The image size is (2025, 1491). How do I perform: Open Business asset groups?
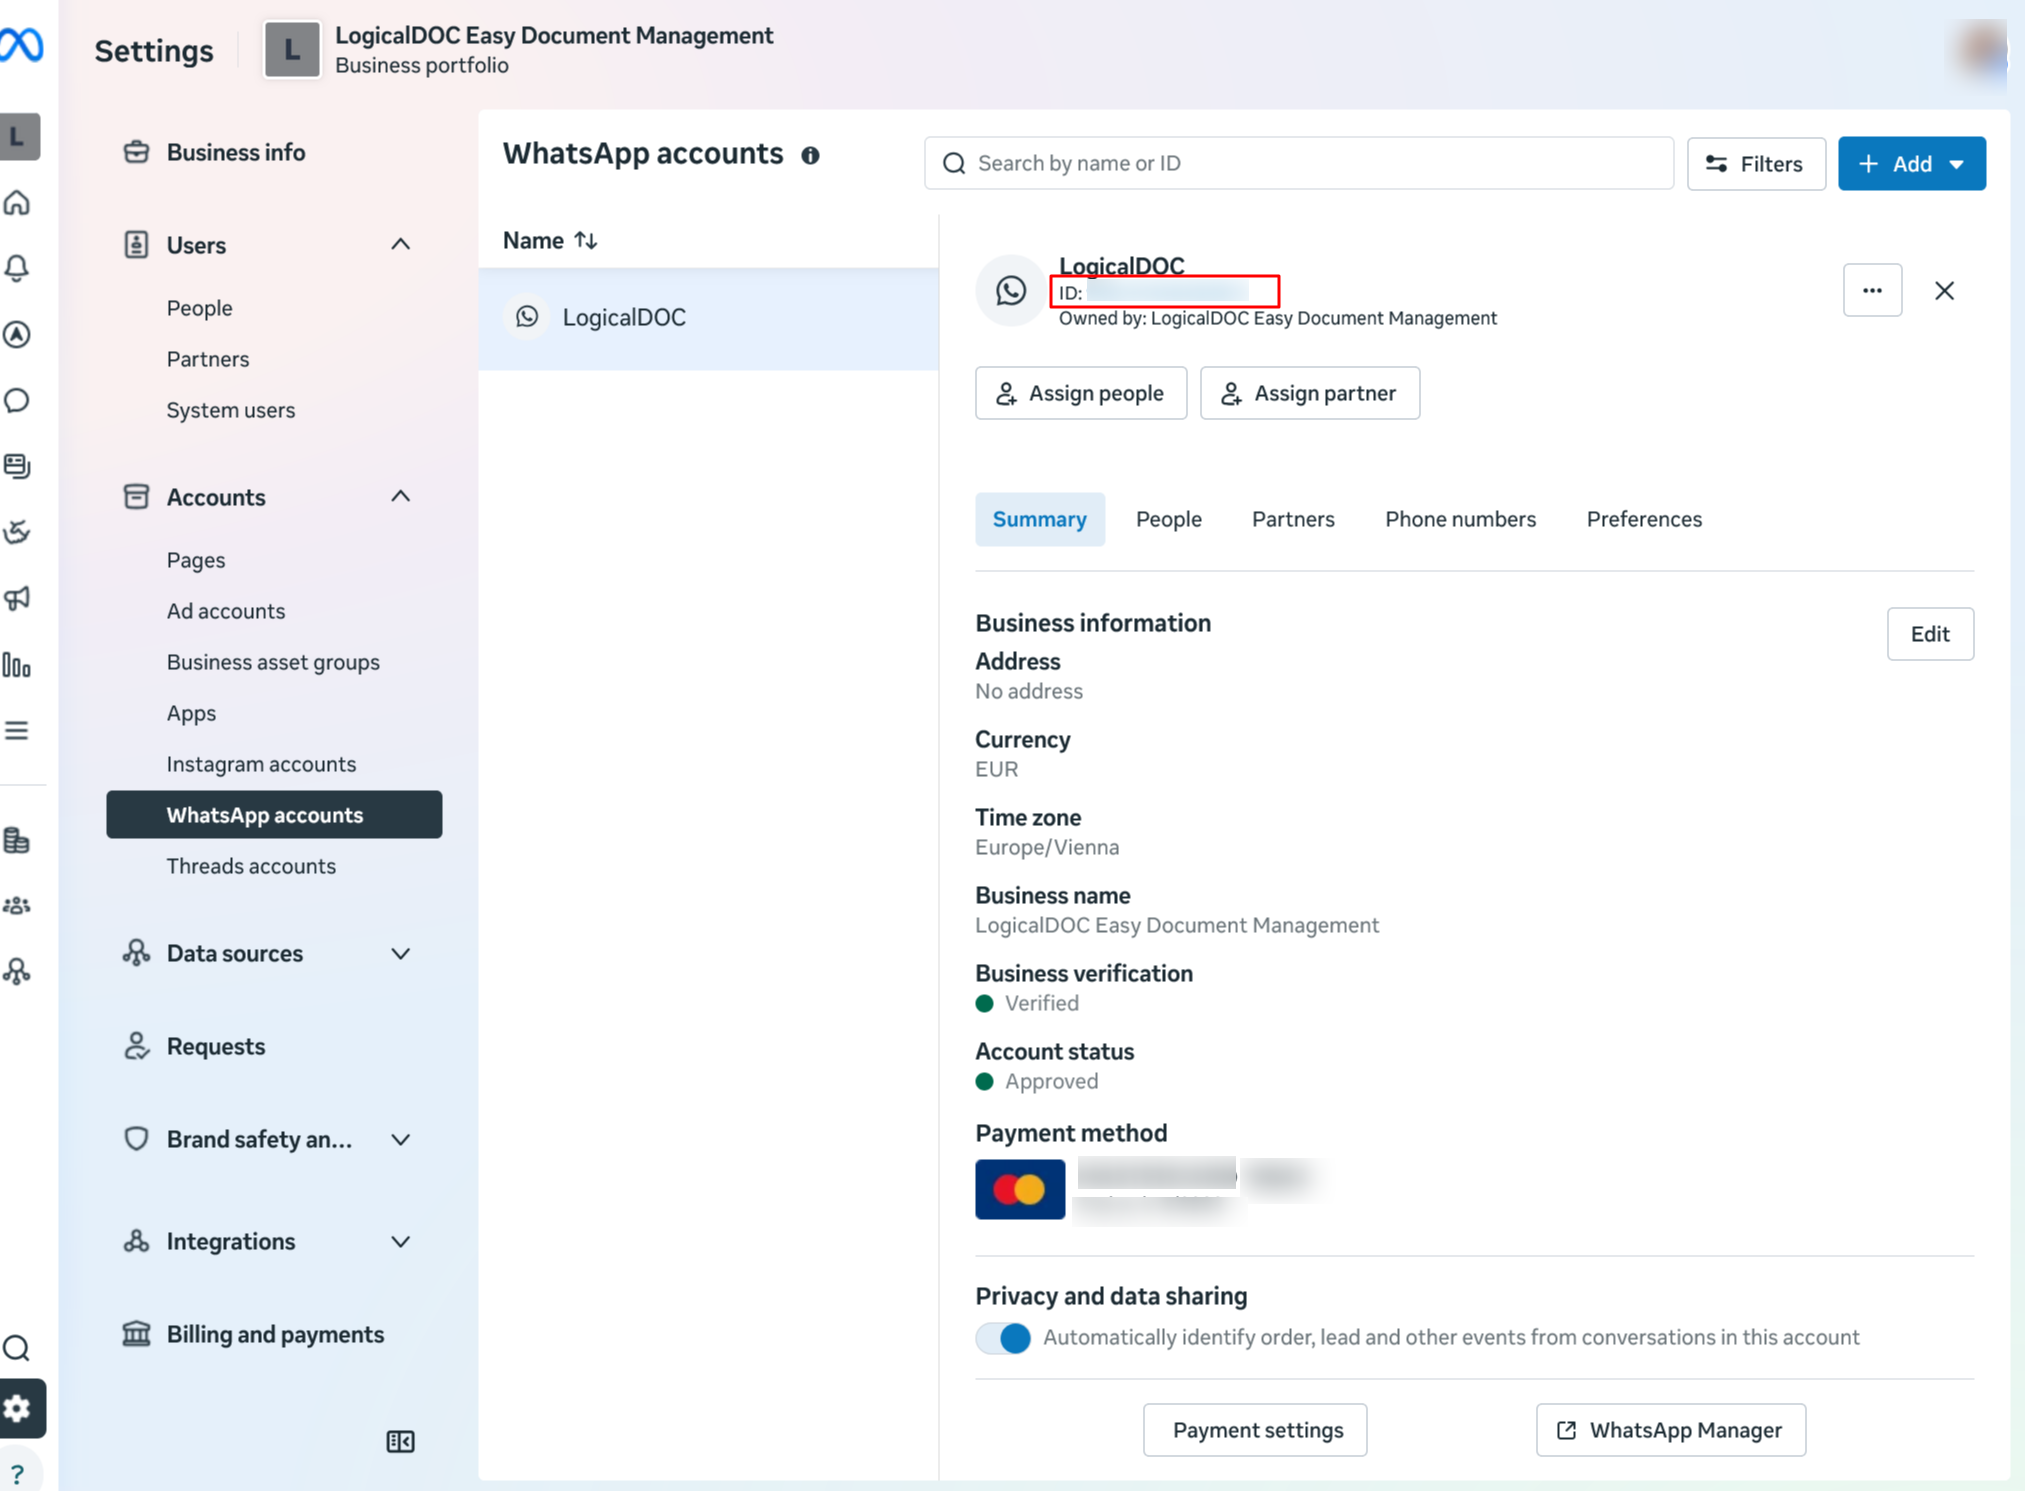pos(272,662)
